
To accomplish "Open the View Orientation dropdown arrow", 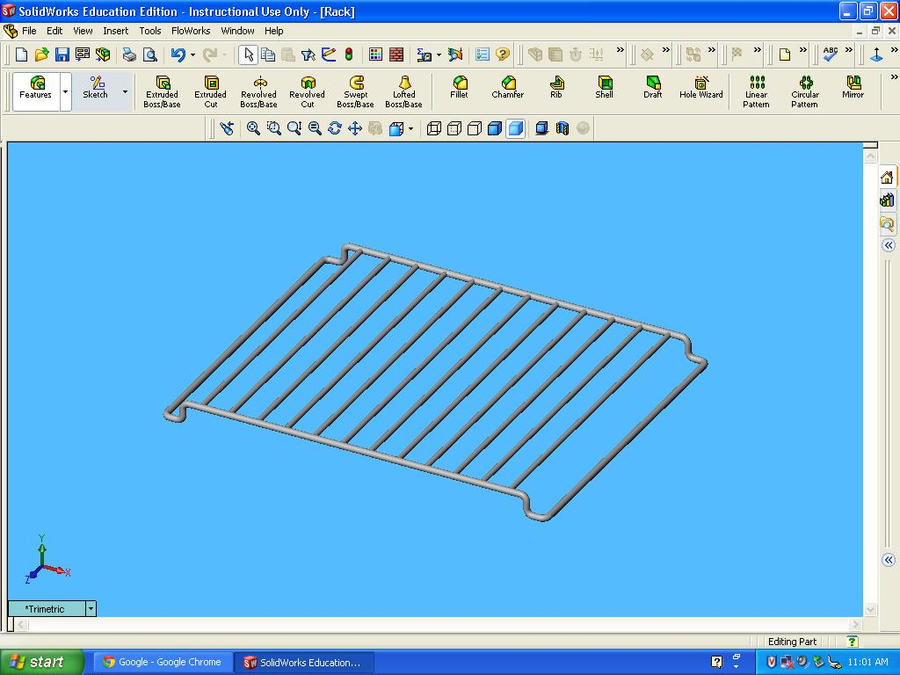I will coord(410,129).
